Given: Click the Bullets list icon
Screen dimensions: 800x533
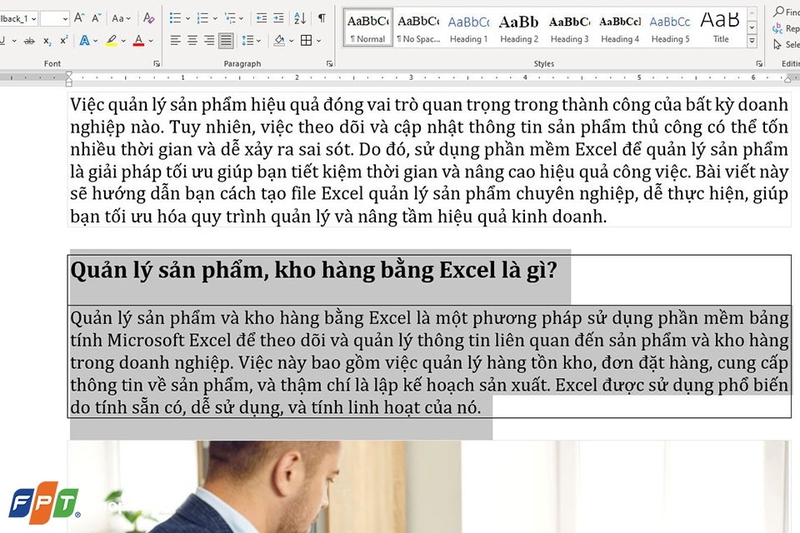Looking at the screenshot, I should click(175, 18).
